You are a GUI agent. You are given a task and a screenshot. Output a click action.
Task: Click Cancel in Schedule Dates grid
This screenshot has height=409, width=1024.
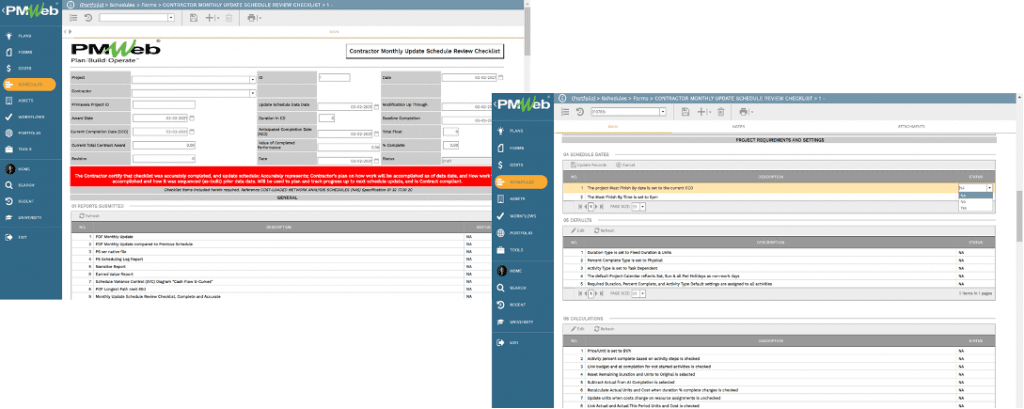[x=625, y=165]
